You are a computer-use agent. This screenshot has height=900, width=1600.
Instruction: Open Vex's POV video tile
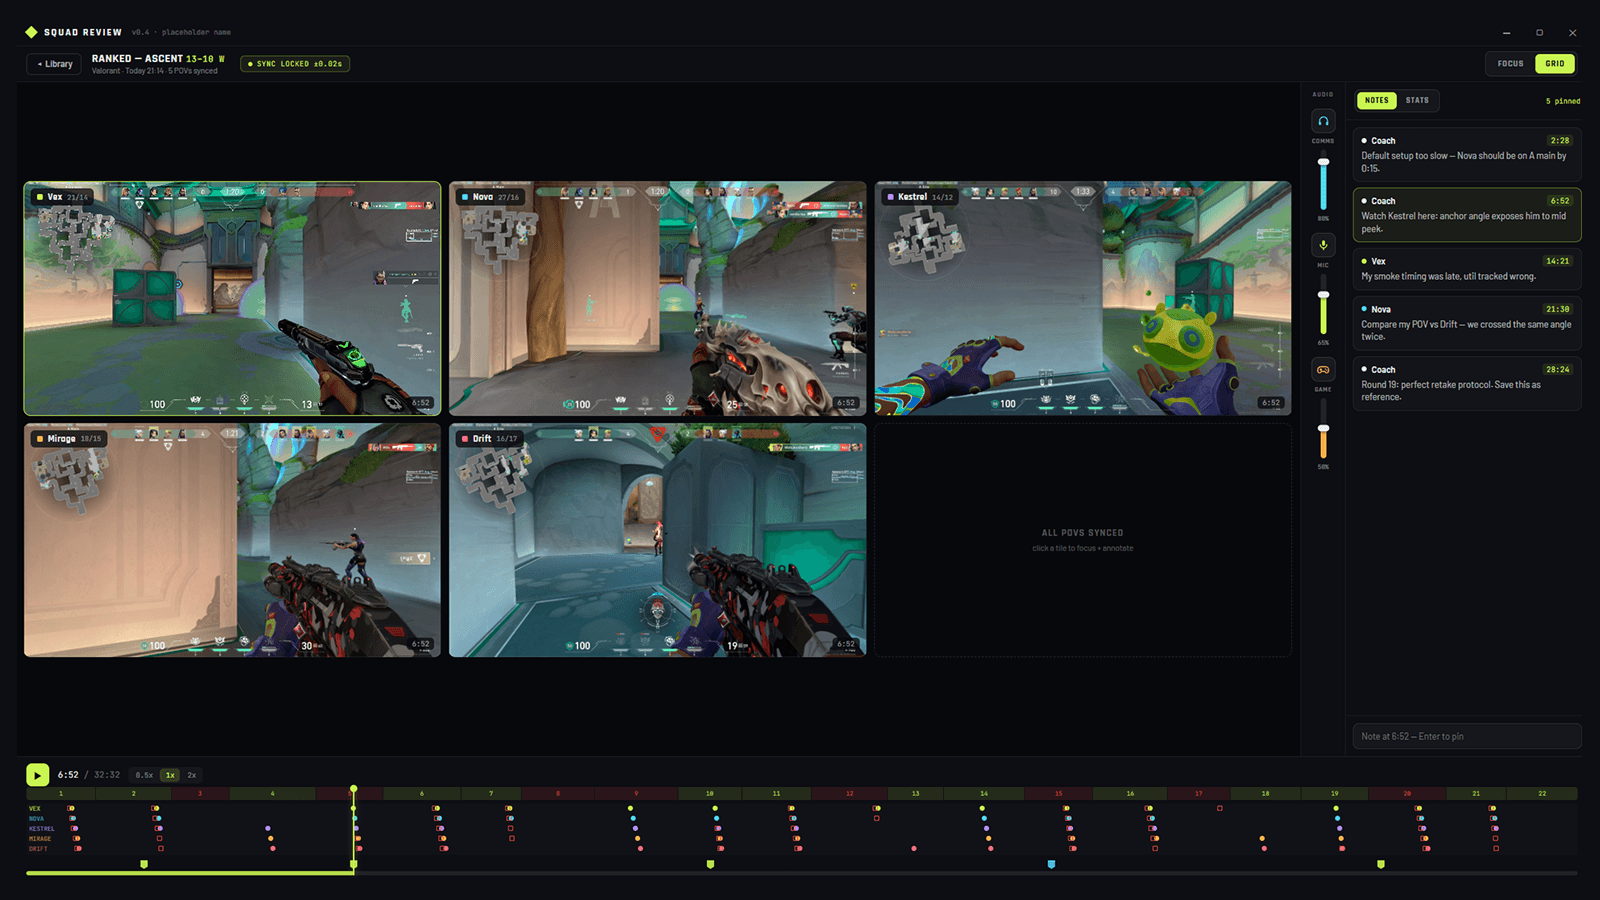(x=232, y=298)
